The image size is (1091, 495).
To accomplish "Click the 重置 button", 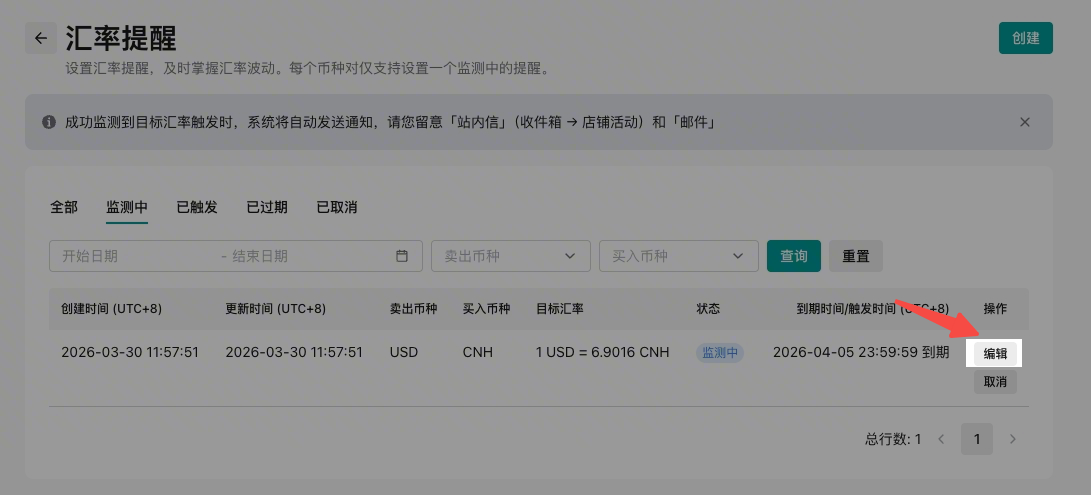I will pyautogui.click(x=855, y=256).
